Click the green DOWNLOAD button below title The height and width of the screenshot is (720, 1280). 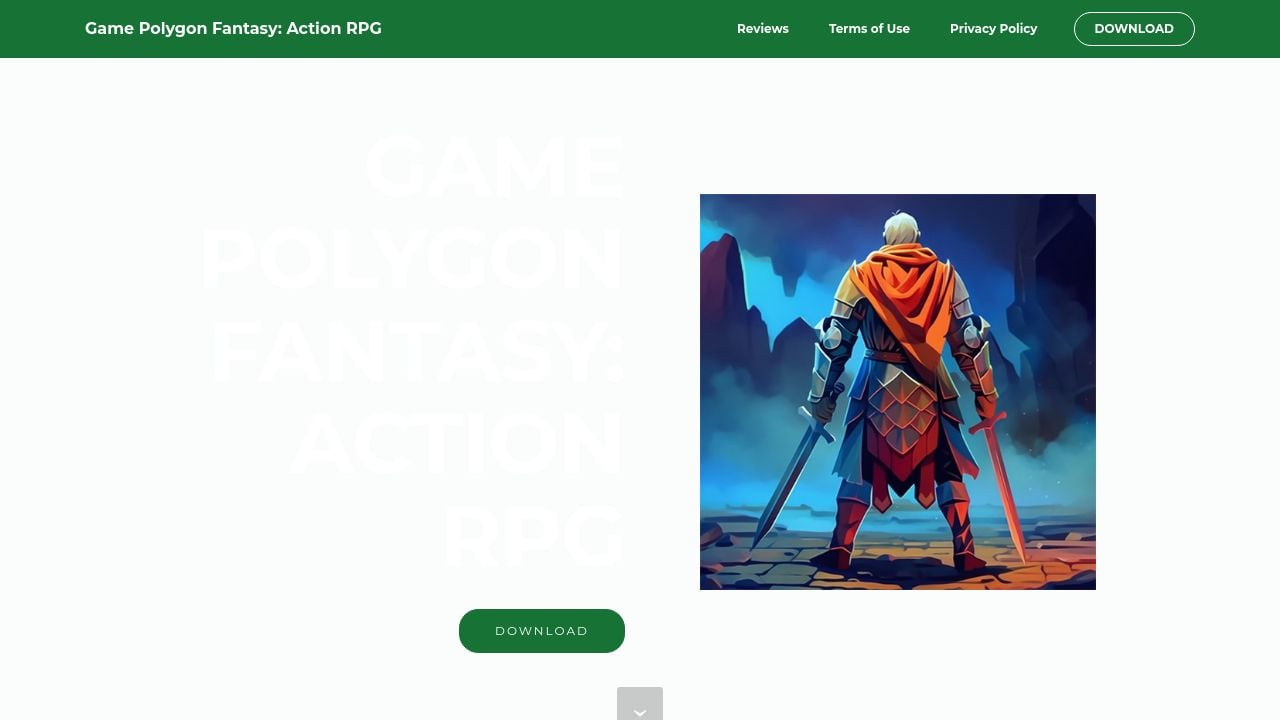(542, 631)
